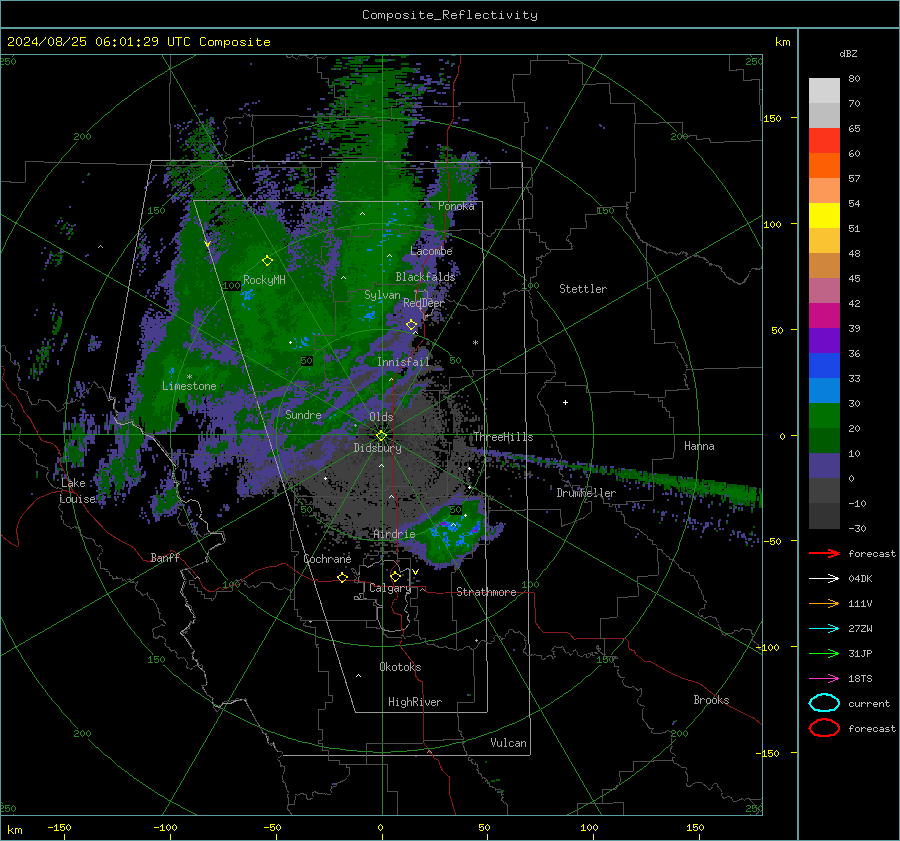Click the Calgary city label

click(x=390, y=588)
